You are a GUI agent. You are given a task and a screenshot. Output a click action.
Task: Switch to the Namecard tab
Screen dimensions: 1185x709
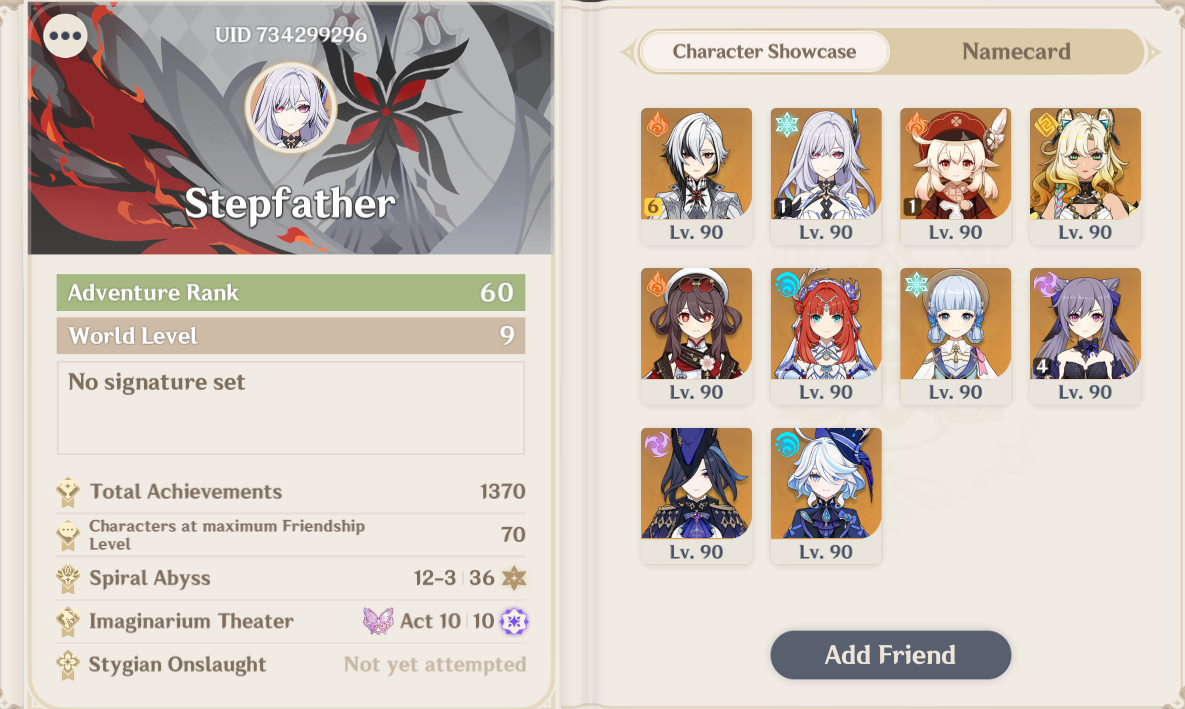[1016, 51]
